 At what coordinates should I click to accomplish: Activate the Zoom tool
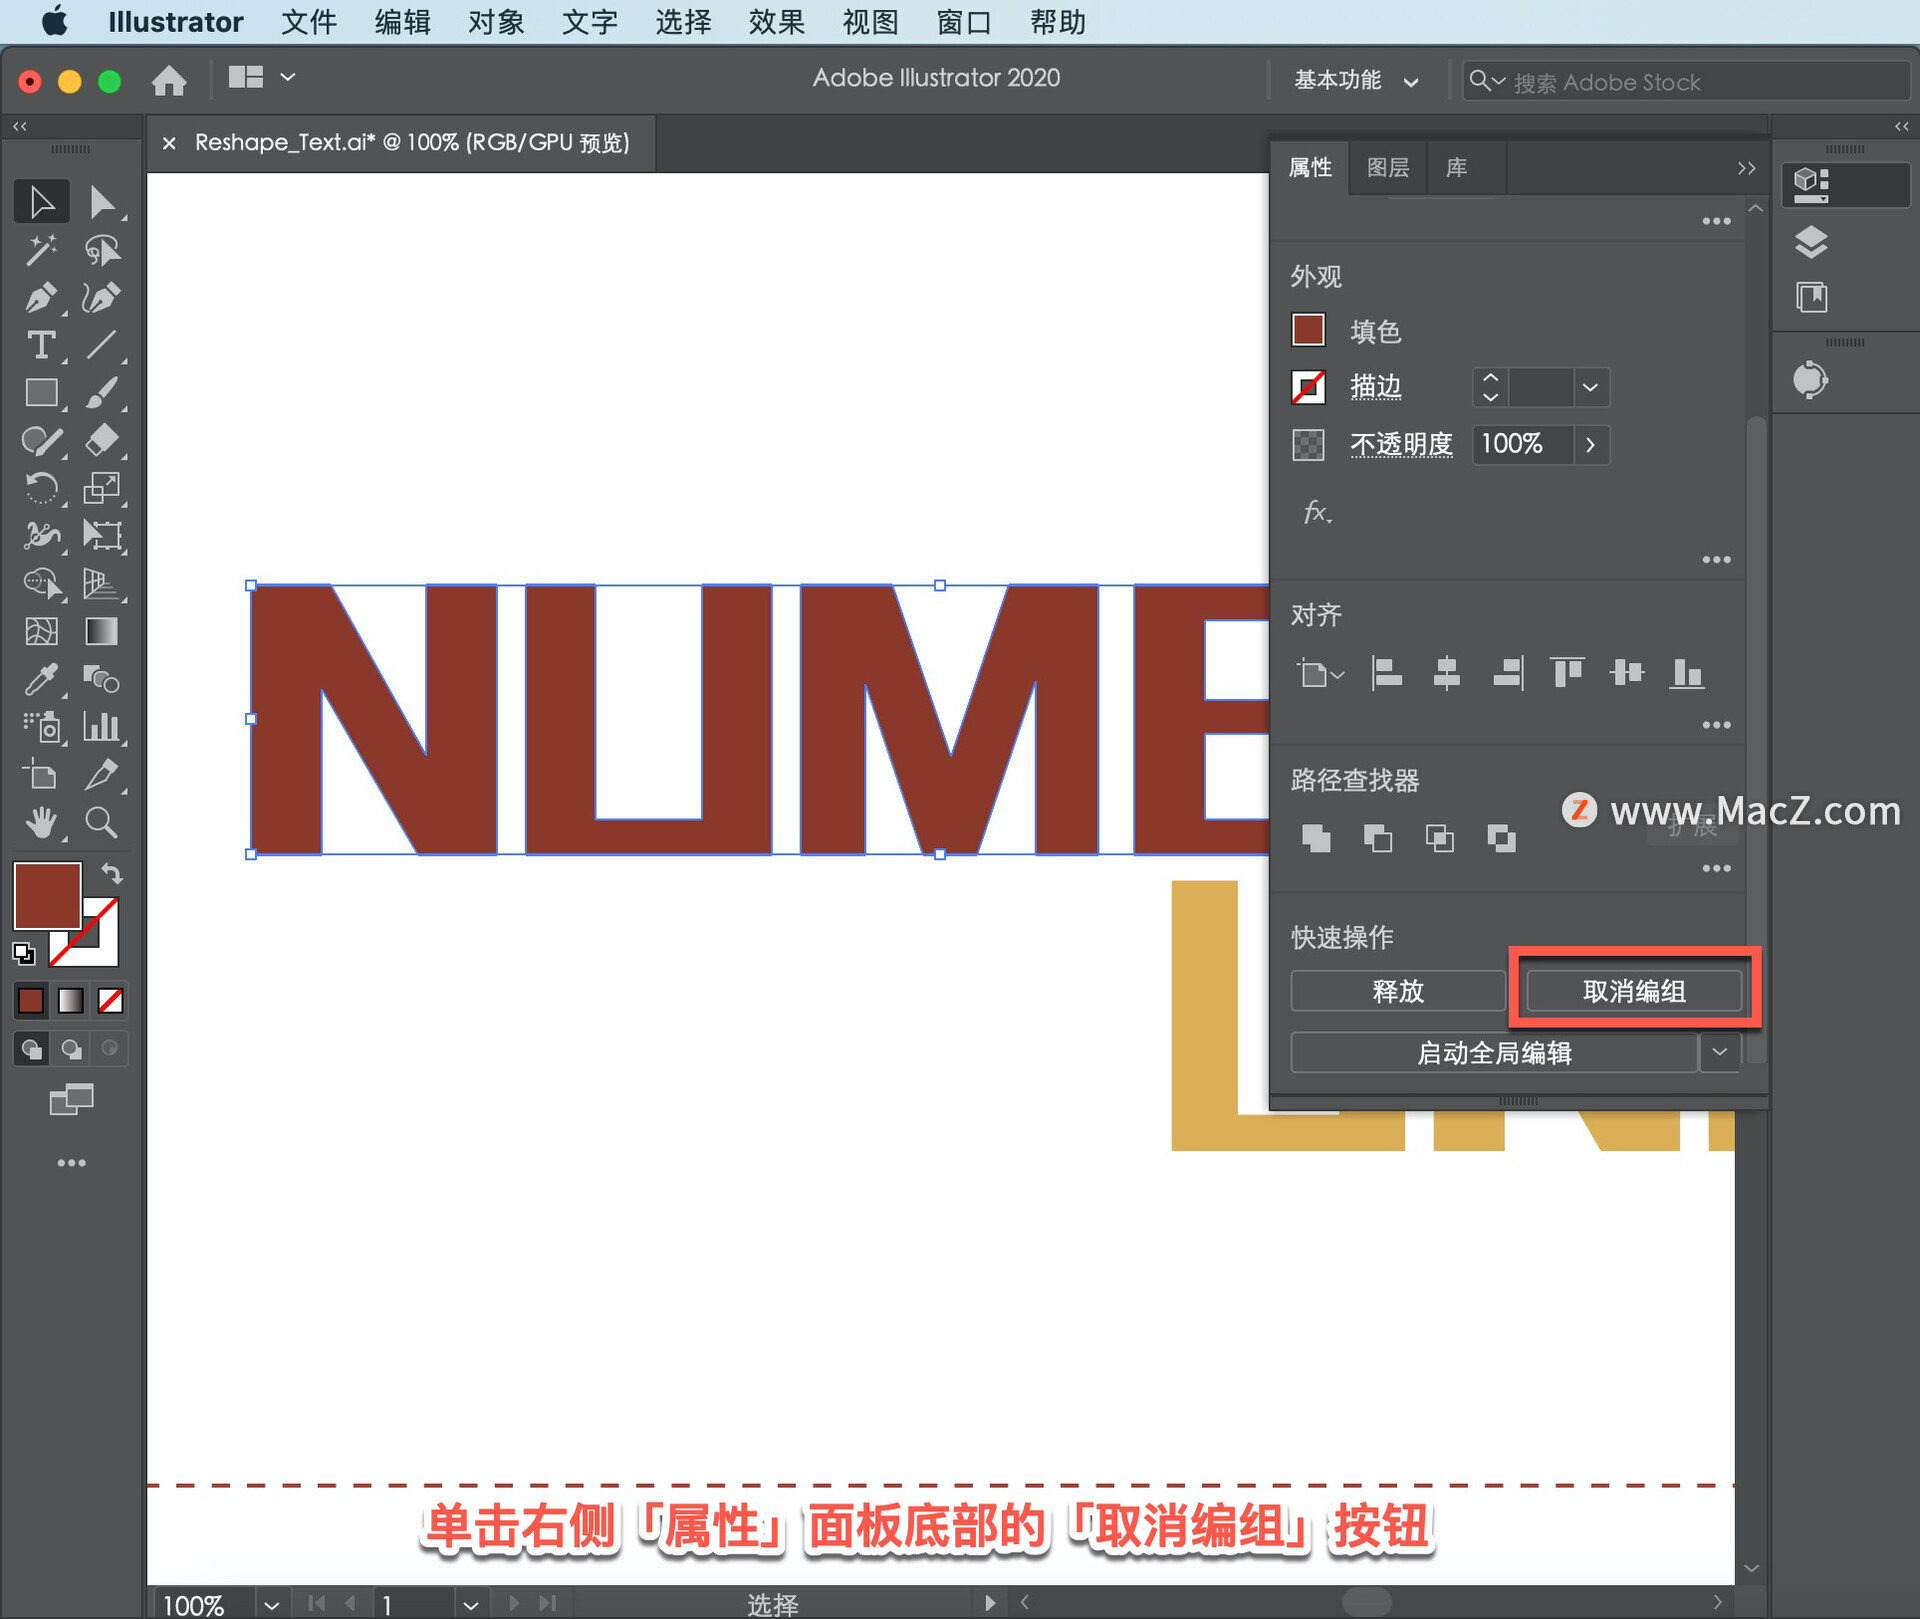click(x=101, y=823)
